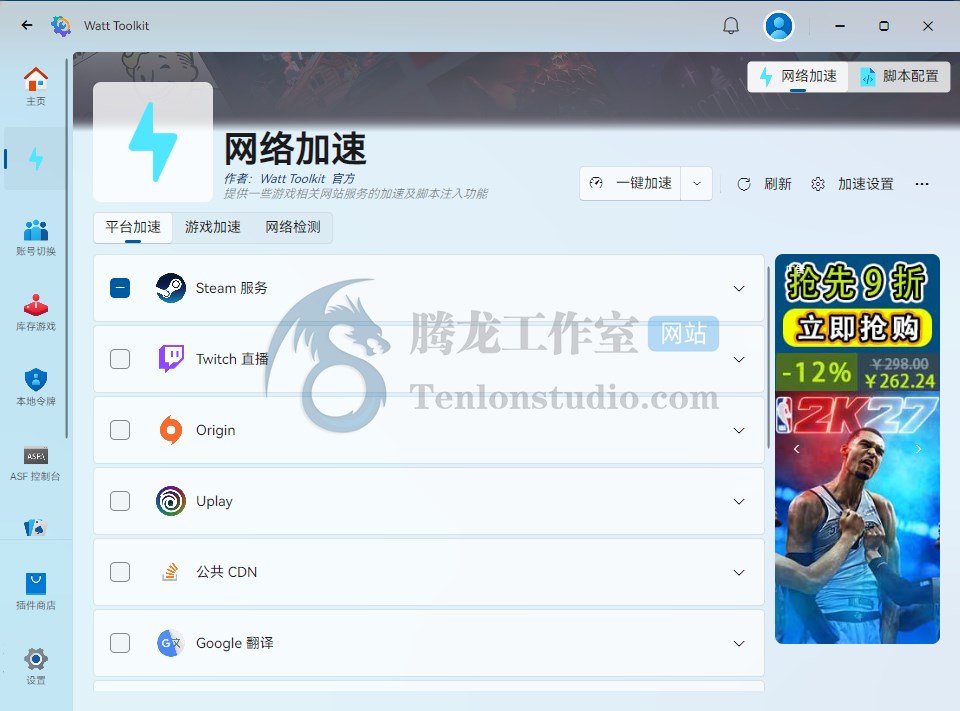Click the 刷新 refresh button
The height and width of the screenshot is (711, 960).
point(764,184)
